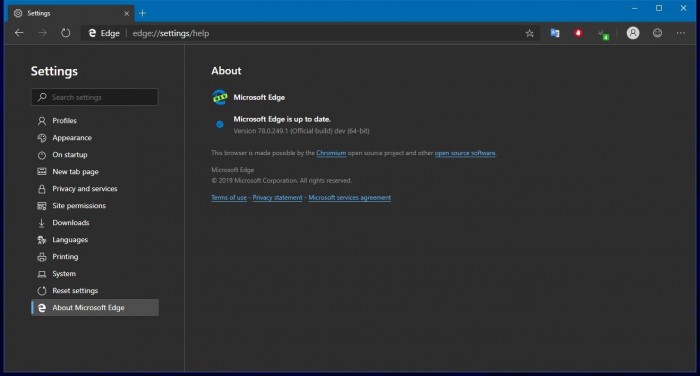Click the On startup power icon
This screenshot has height=376, width=700.
(42, 155)
